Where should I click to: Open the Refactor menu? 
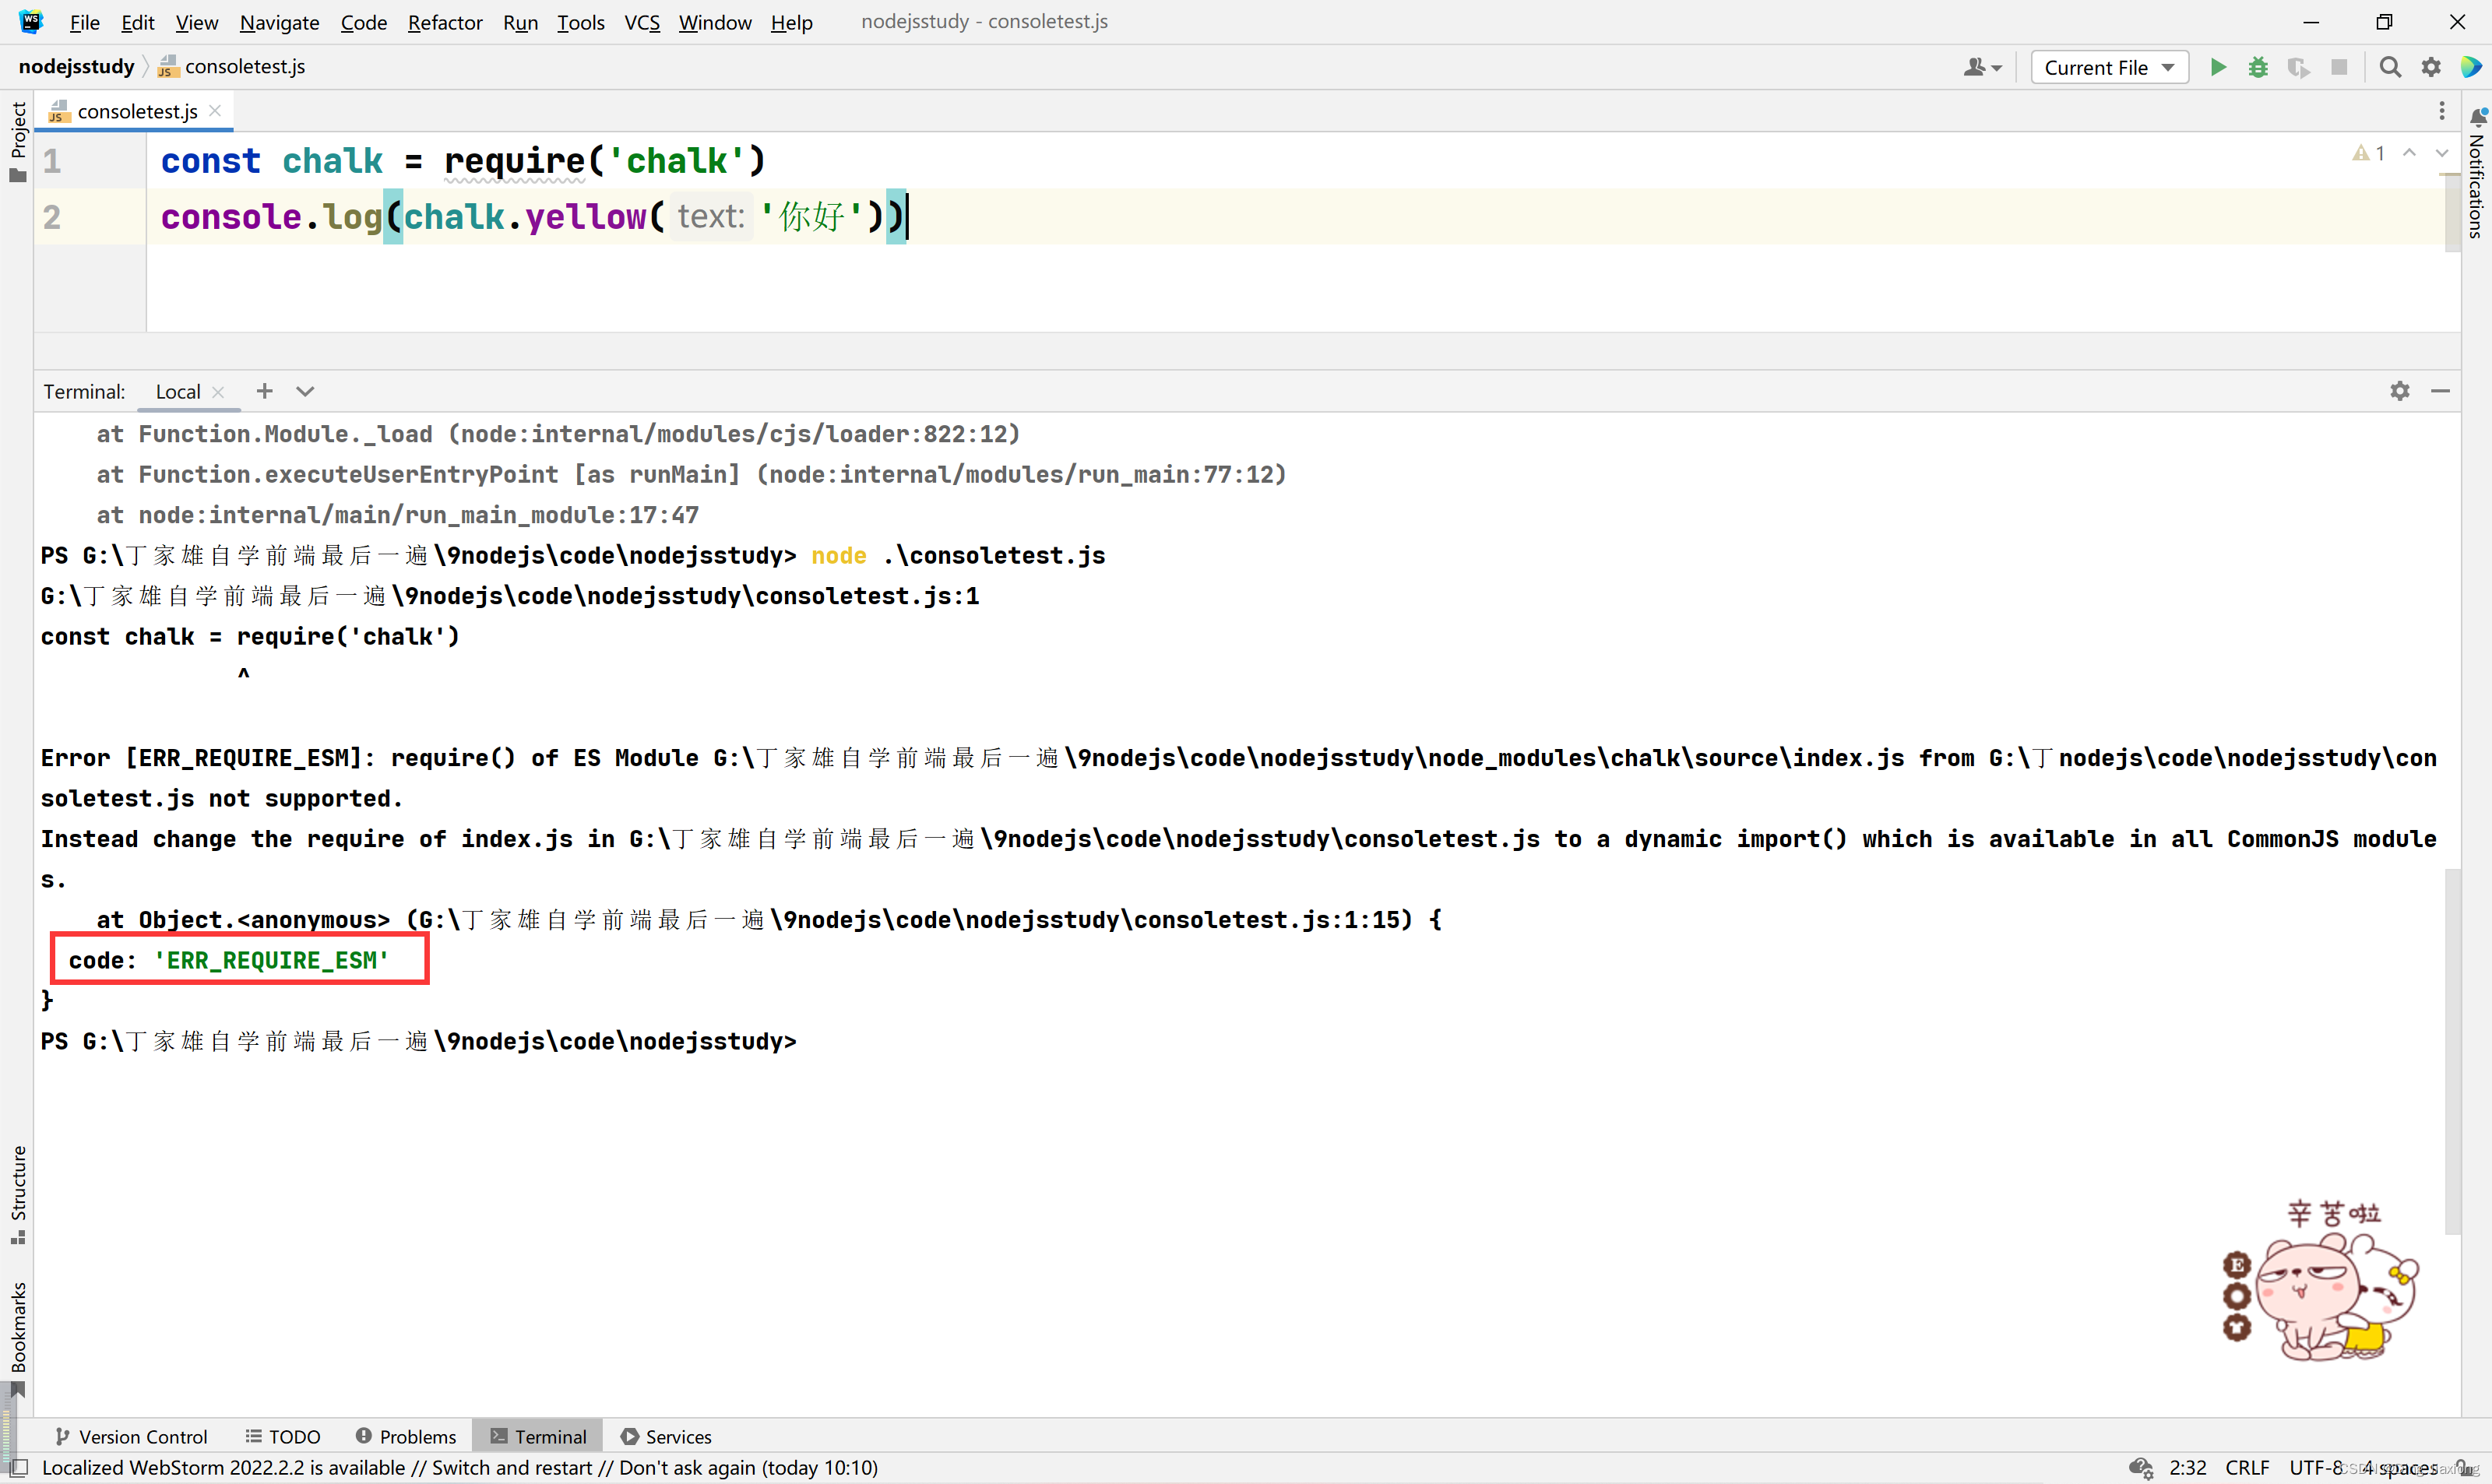click(x=445, y=22)
